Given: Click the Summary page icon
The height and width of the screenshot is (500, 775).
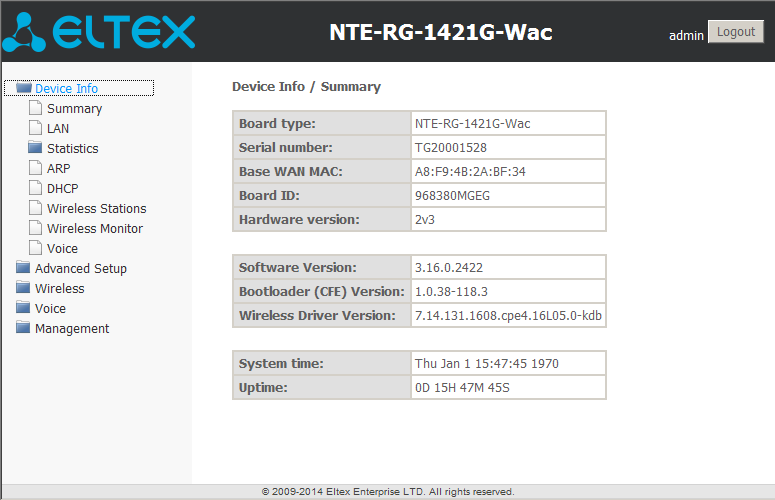Looking at the screenshot, I should pyautogui.click(x=35, y=108).
